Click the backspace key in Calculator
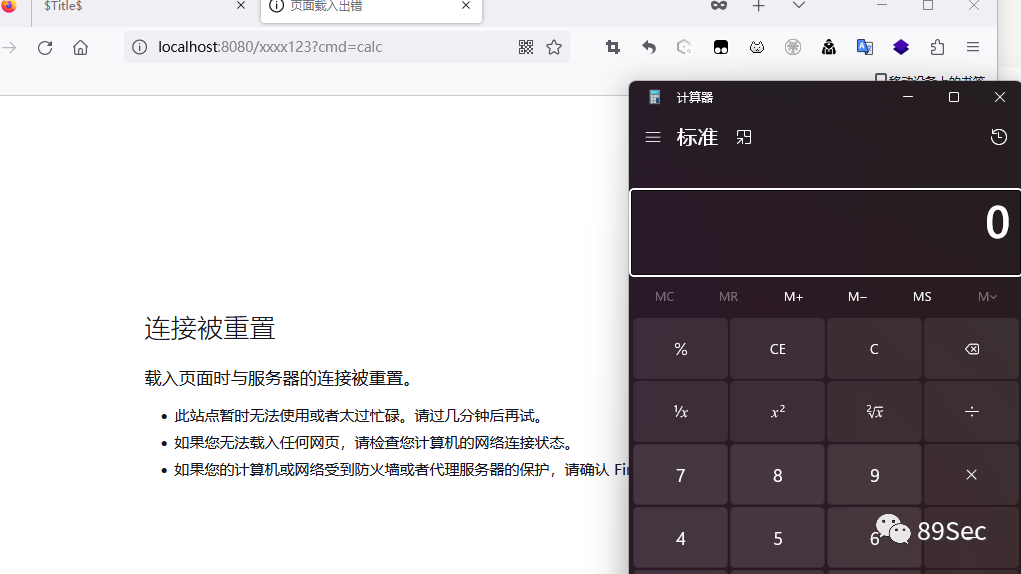This screenshot has width=1021, height=574. (972, 349)
